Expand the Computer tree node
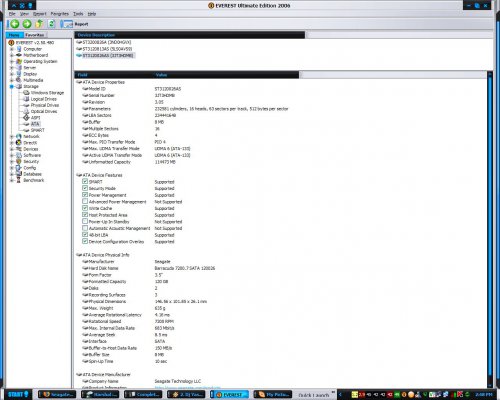This screenshot has height=400, width=500. (12, 49)
